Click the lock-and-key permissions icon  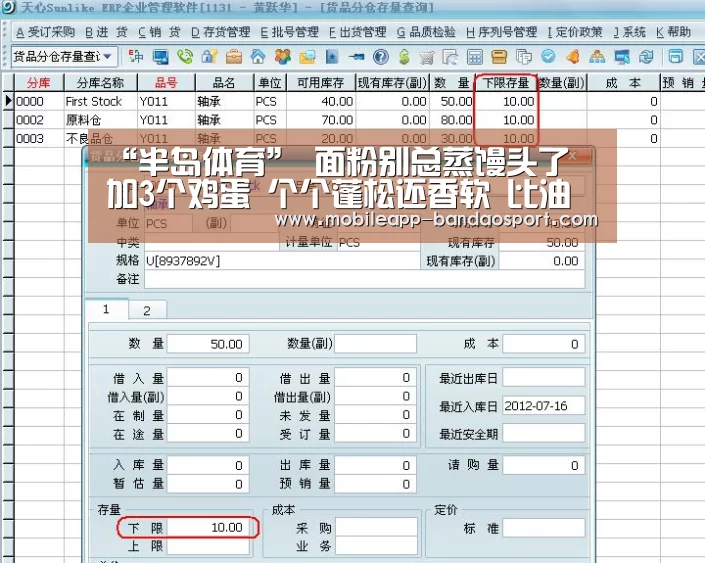coord(209,57)
